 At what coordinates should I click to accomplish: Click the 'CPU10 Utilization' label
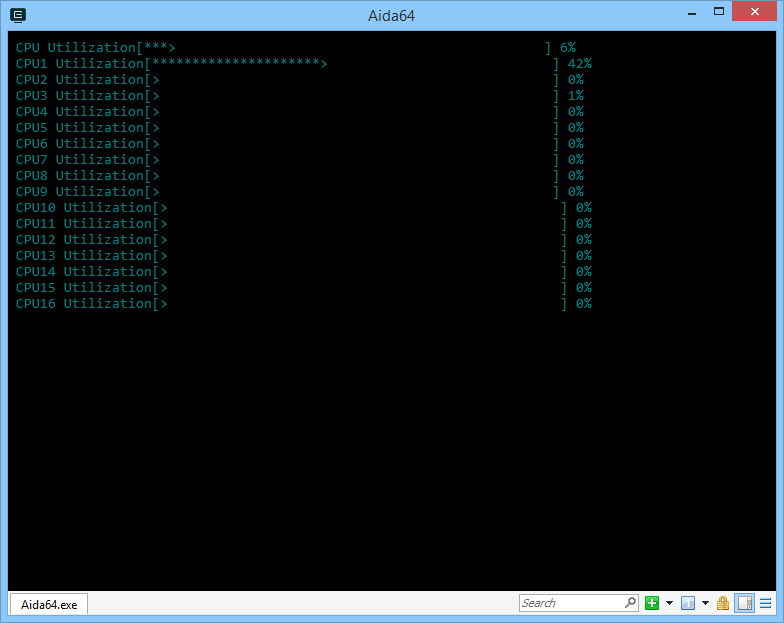tap(84, 208)
